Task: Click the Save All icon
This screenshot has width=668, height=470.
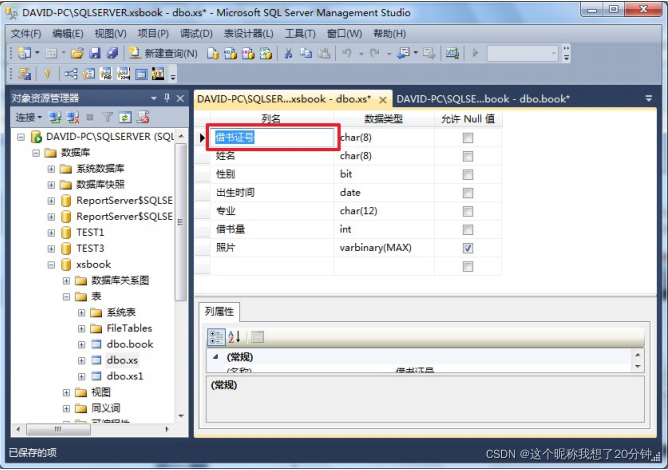Action: pyautogui.click(x=112, y=53)
